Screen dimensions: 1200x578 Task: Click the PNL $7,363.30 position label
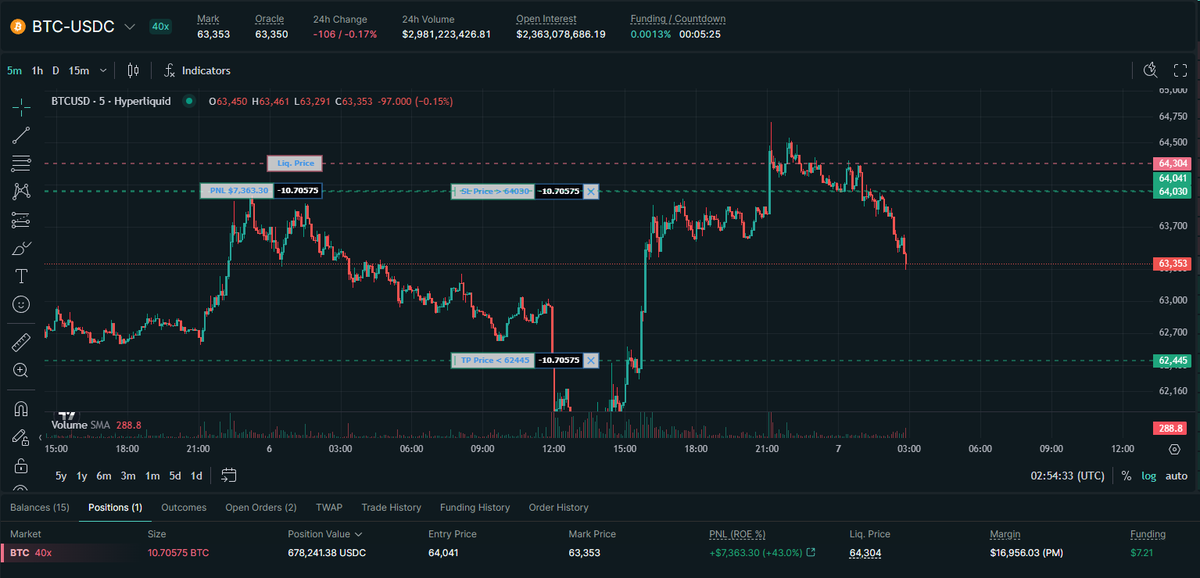pos(235,191)
